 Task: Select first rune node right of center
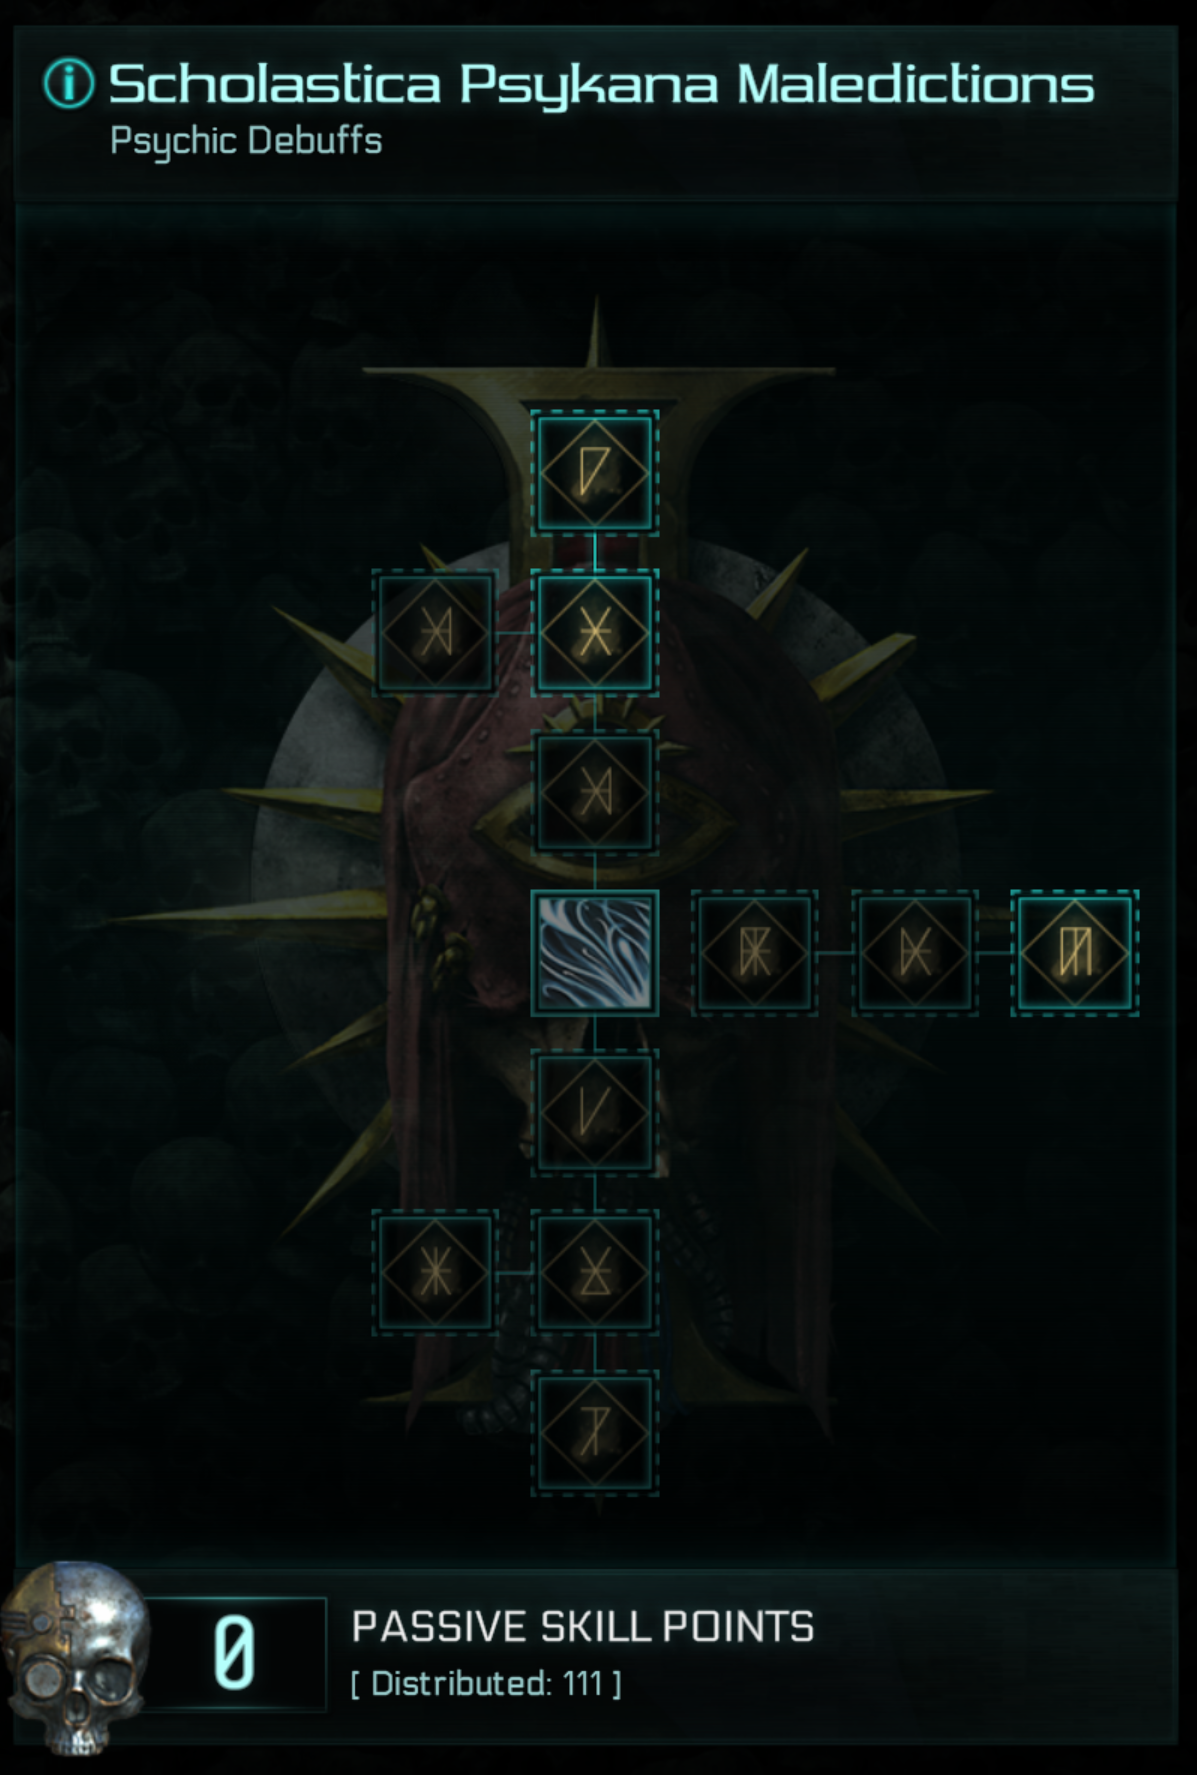click(x=755, y=953)
